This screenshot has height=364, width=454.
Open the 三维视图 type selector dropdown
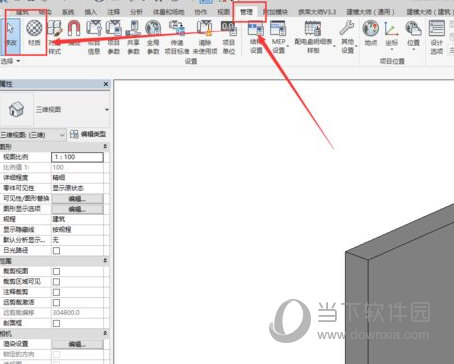107,110
